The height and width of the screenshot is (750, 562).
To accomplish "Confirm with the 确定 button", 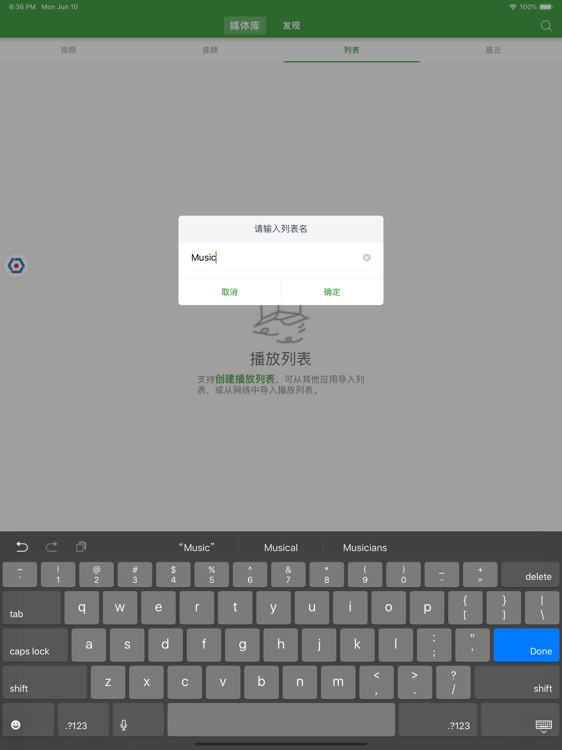I will pyautogui.click(x=332, y=292).
